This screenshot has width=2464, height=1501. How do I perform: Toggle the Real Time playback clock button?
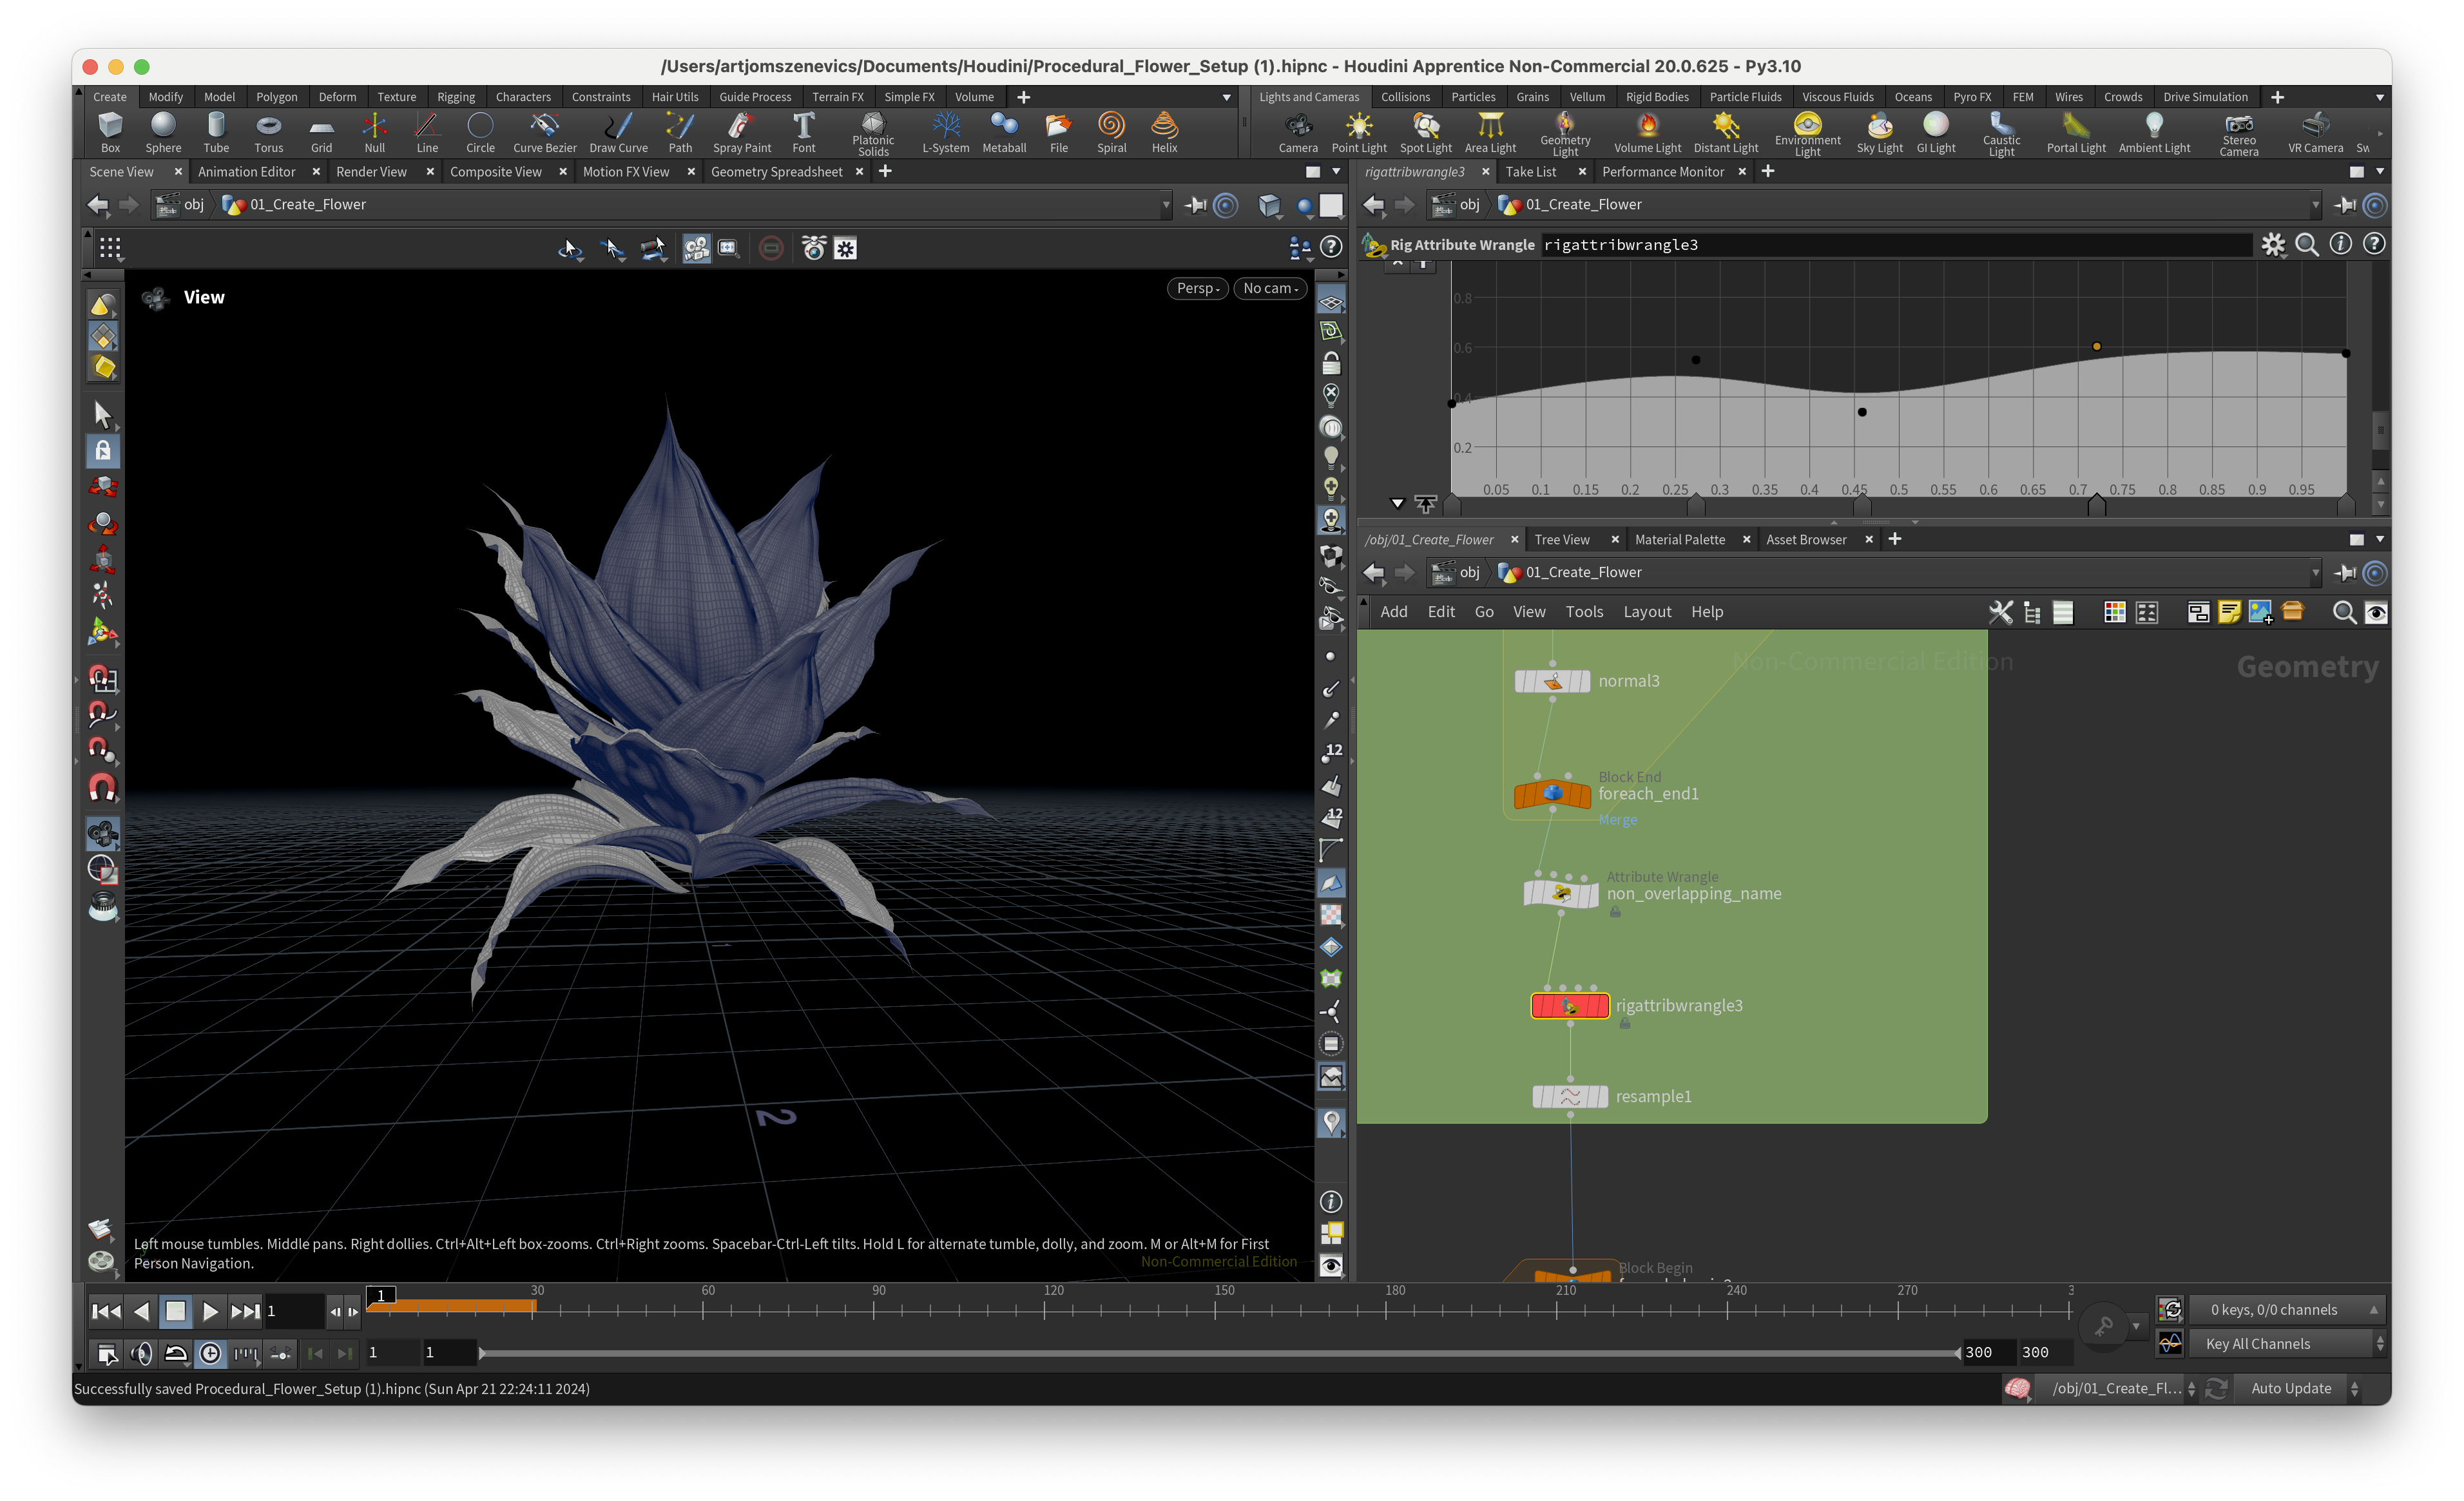click(x=210, y=1353)
